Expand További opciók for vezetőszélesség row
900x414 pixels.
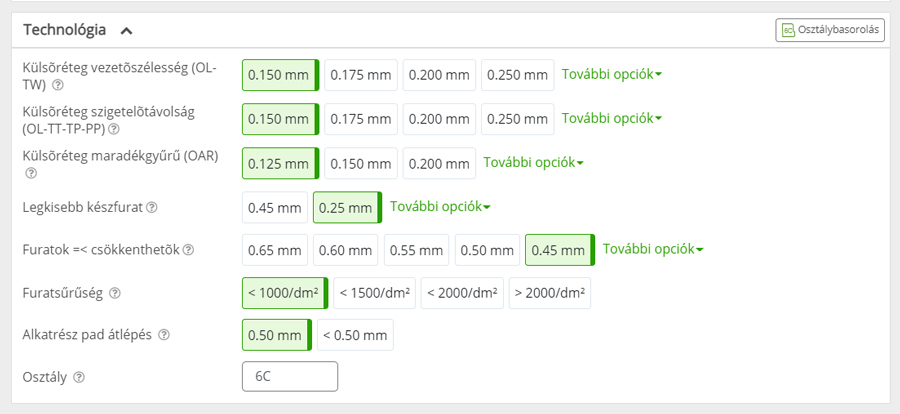coord(611,75)
